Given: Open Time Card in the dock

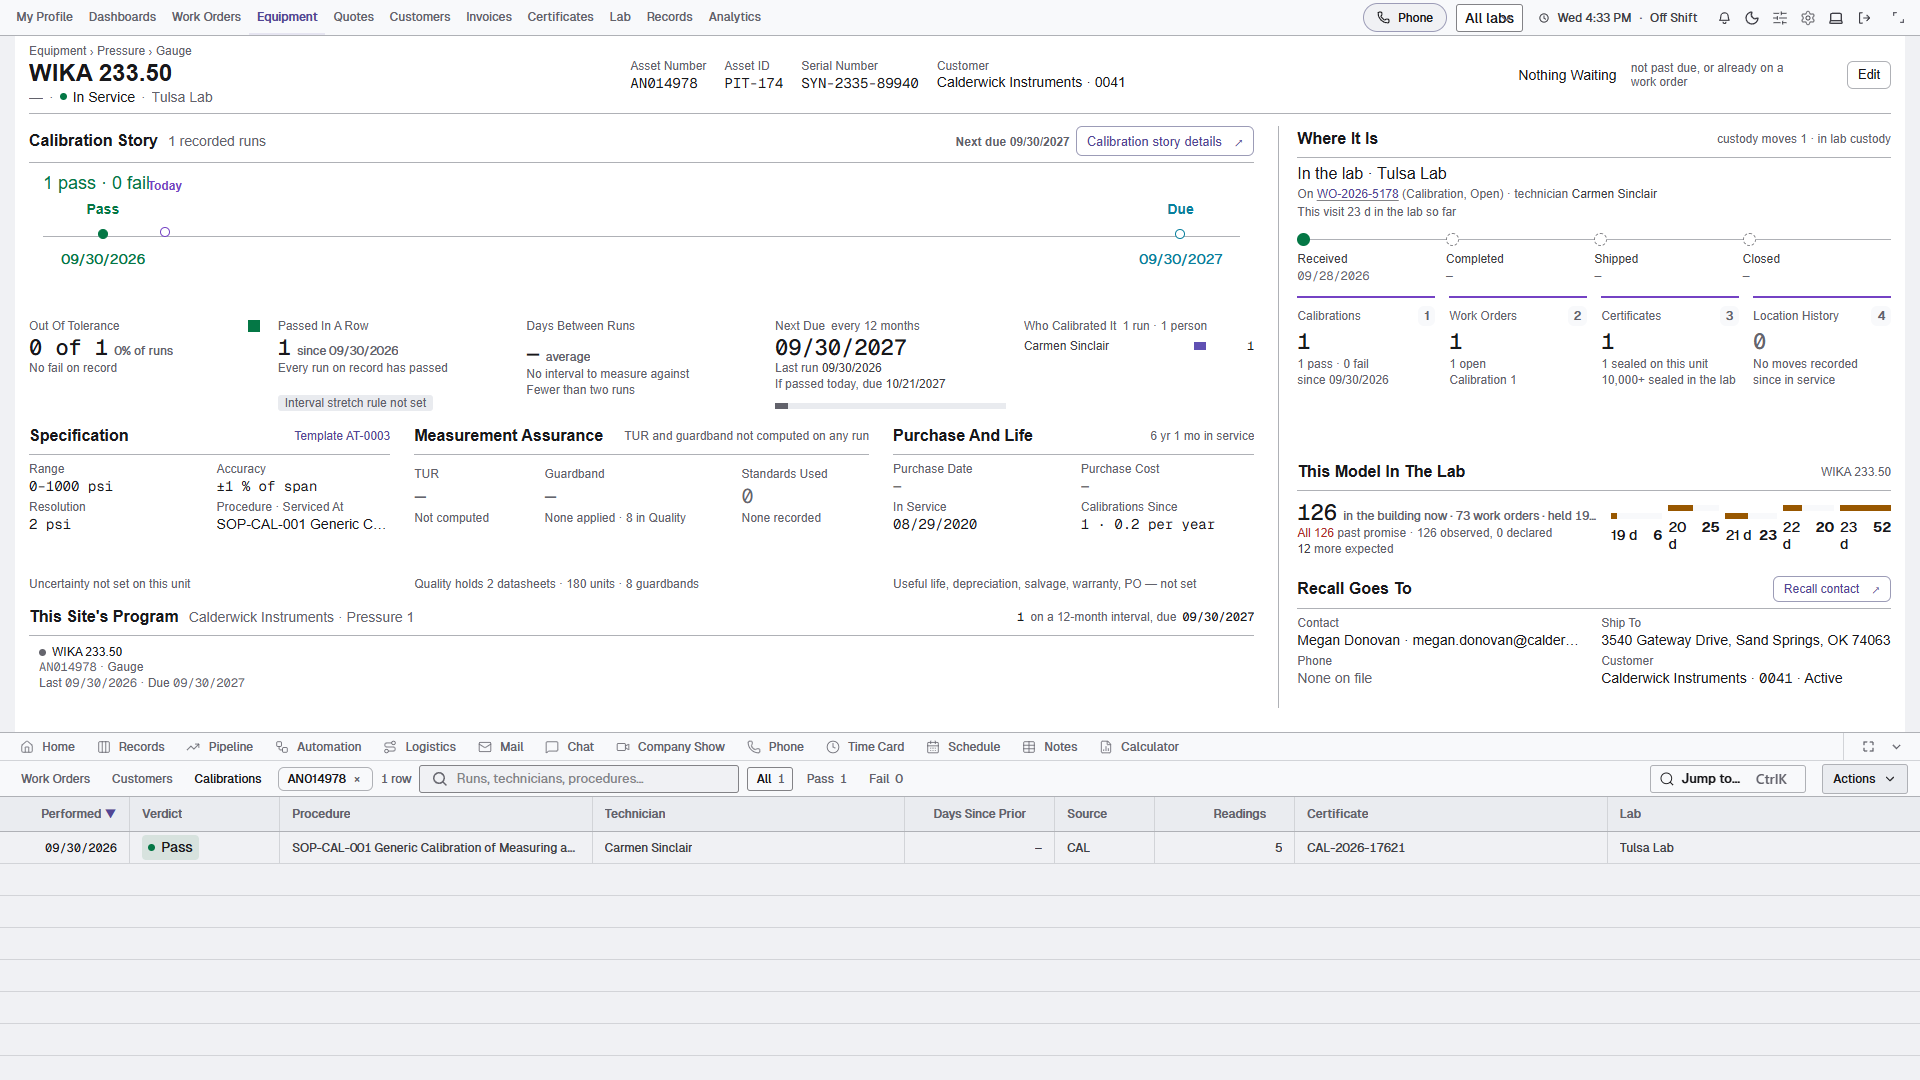Looking at the screenshot, I should point(866,747).
